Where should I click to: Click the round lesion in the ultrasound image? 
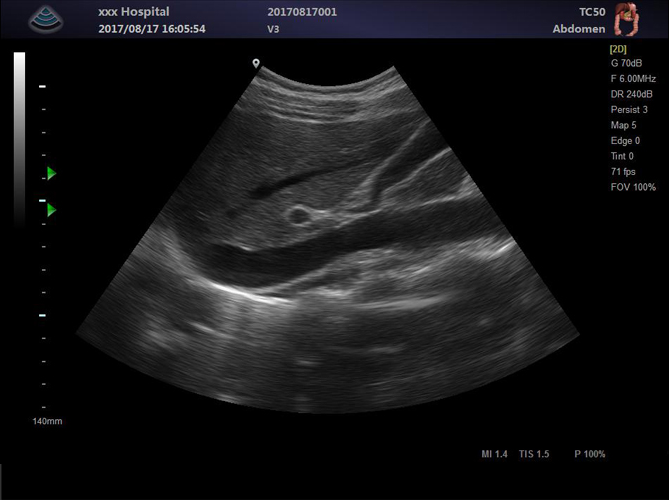[x=298, y=215]
